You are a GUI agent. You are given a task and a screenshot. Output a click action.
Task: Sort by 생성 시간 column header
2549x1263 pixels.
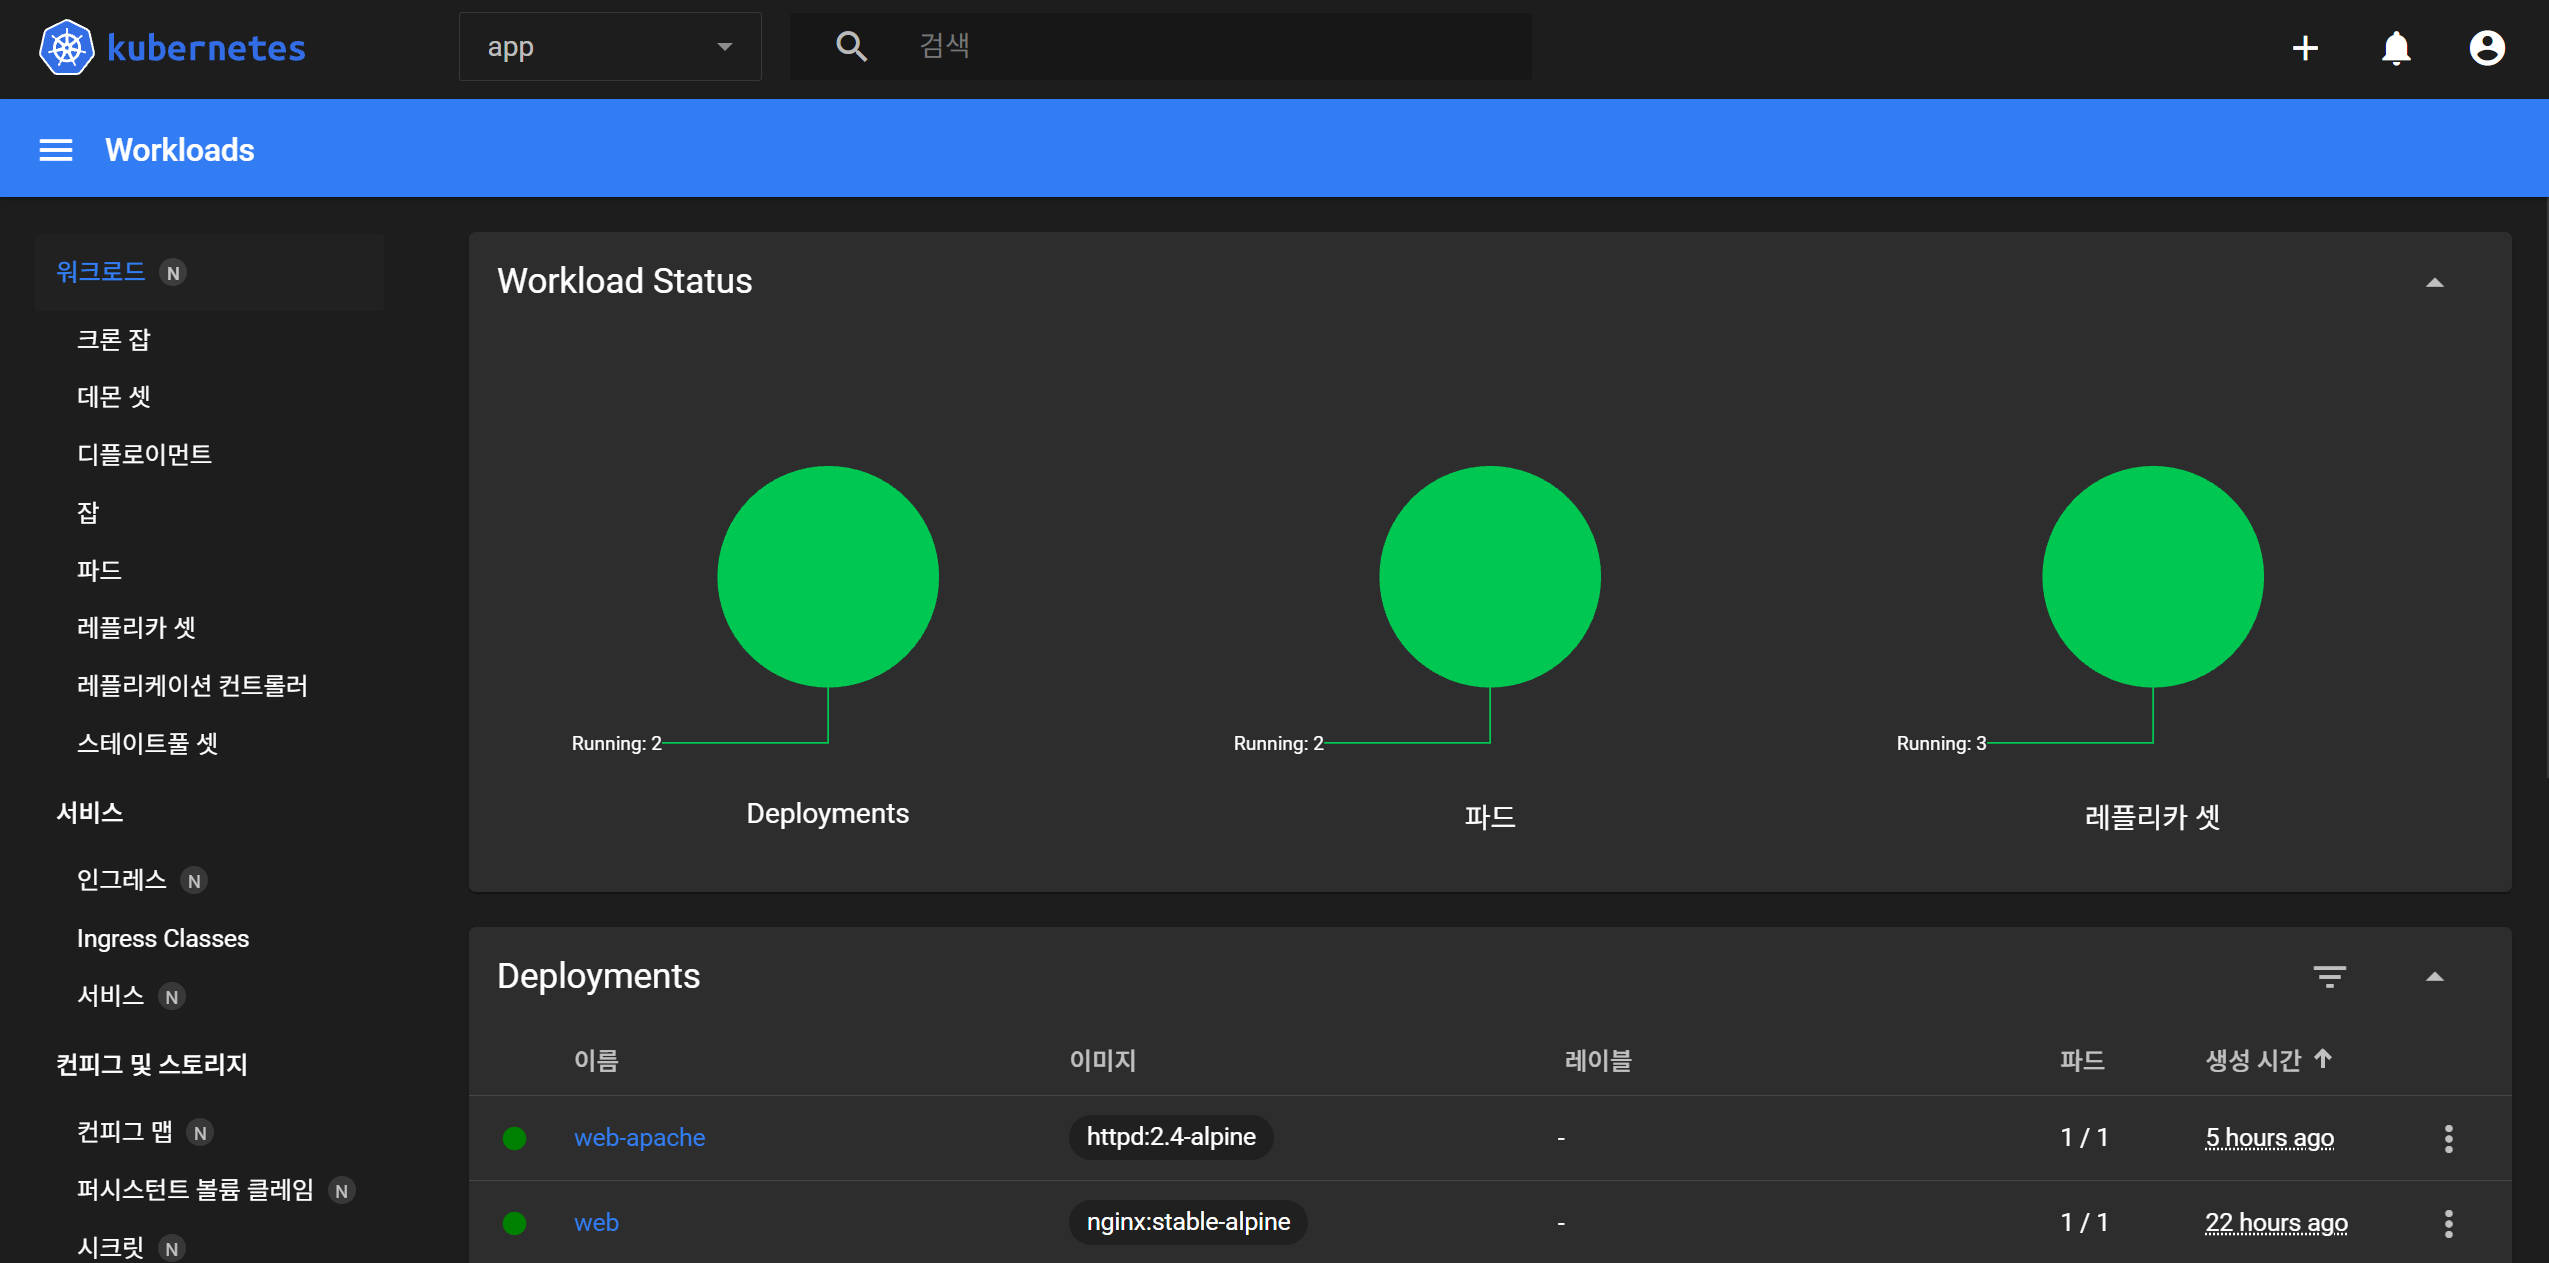(2255, 1060)
